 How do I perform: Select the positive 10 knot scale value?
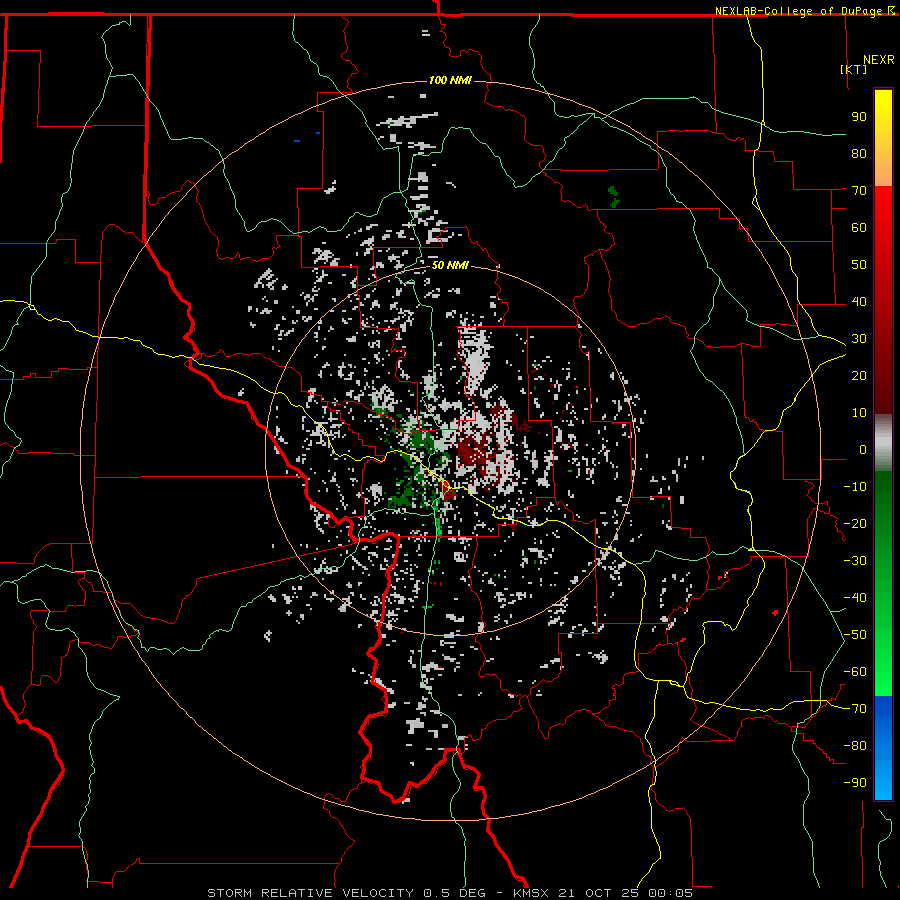click(859, 413)
